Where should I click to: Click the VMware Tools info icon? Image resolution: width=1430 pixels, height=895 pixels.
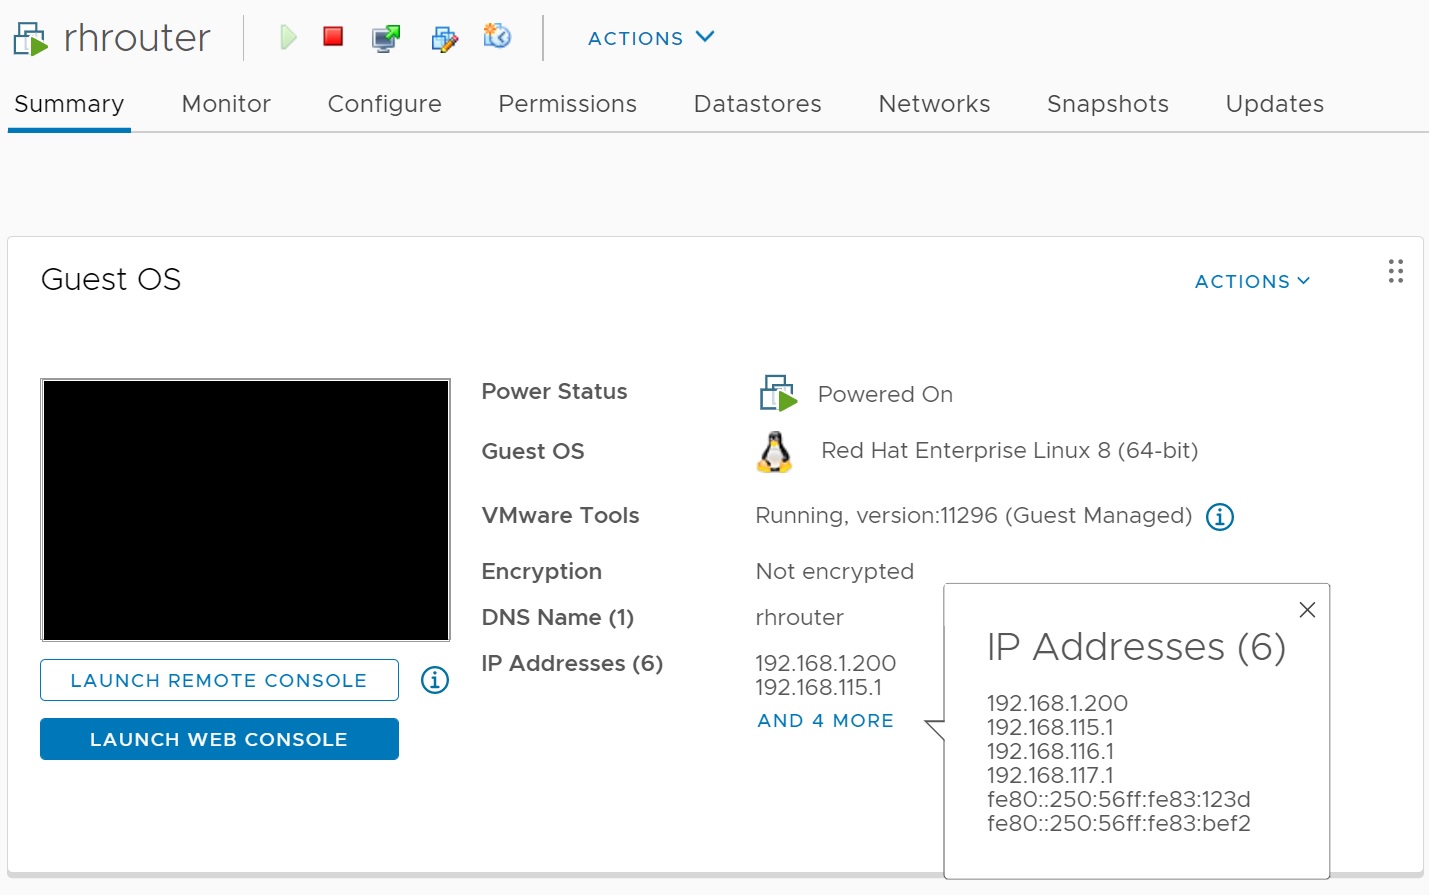[1219, 517]
